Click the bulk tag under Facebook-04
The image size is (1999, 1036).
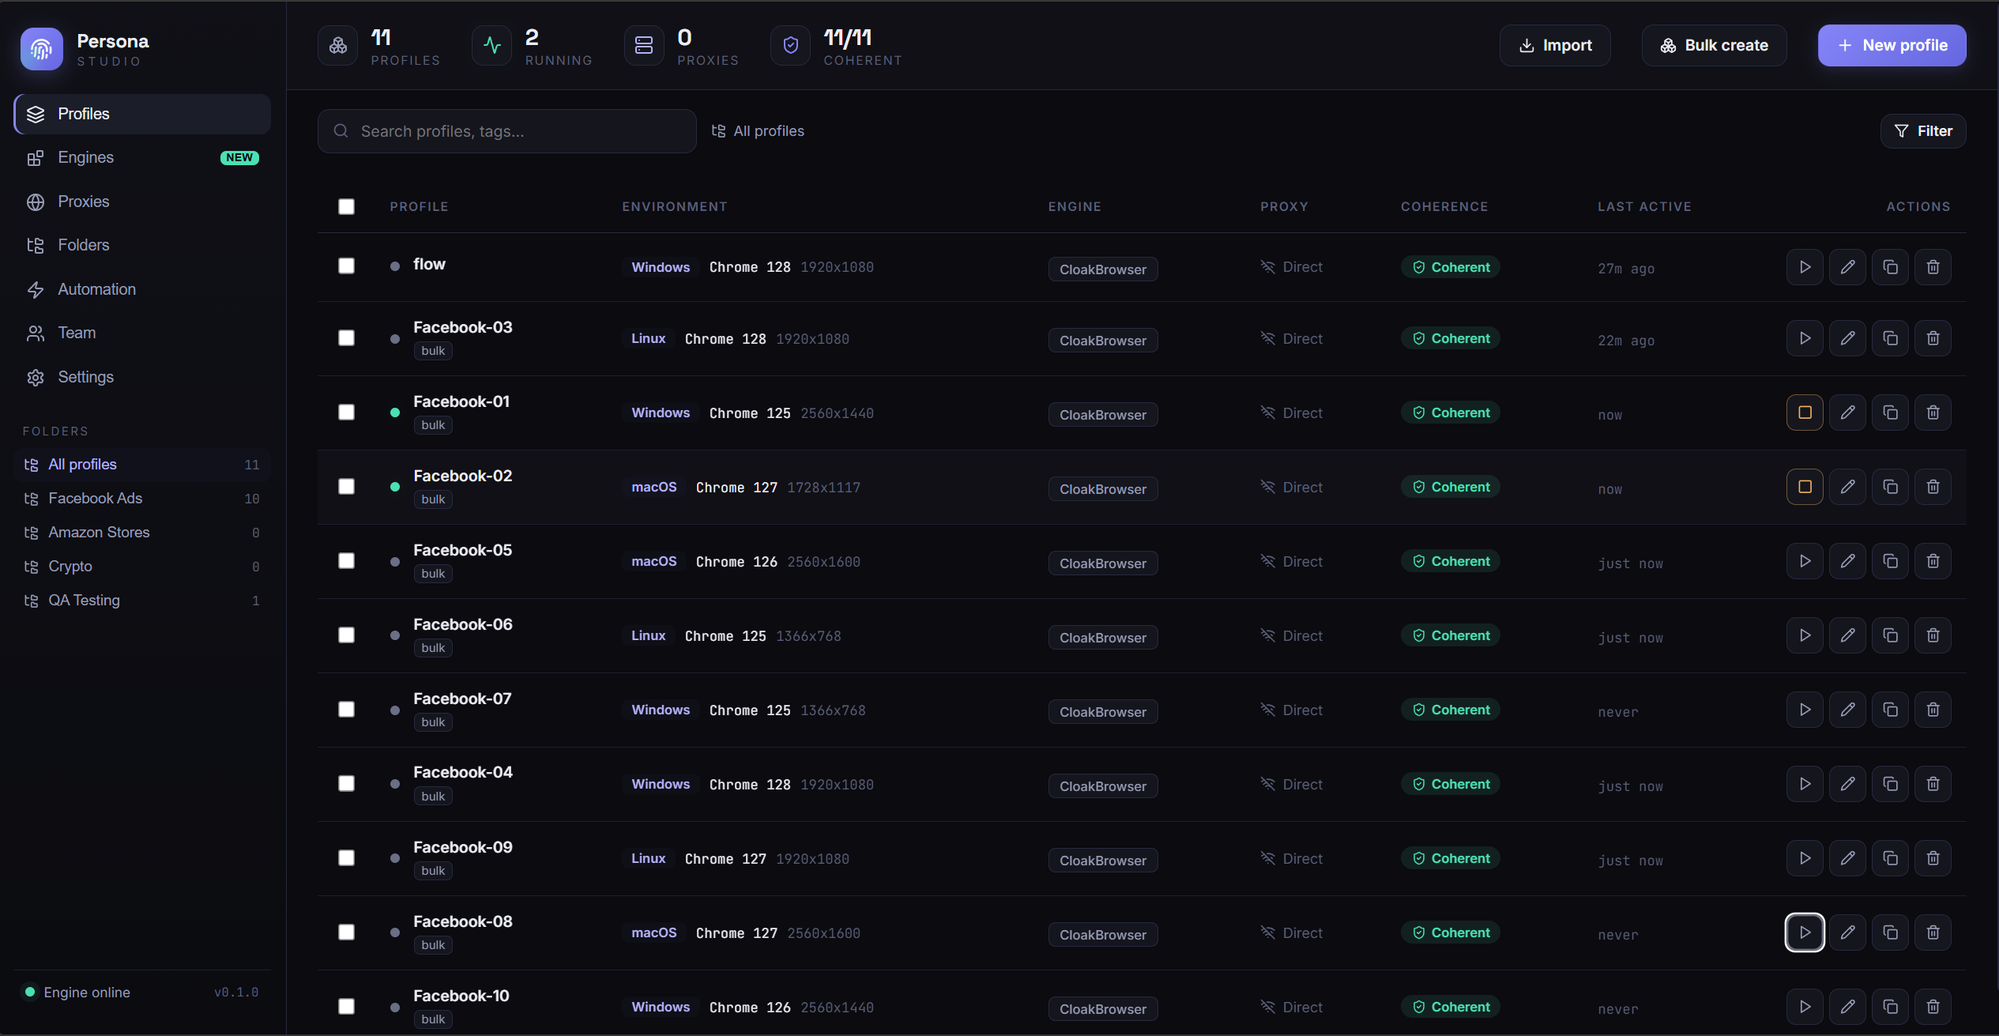tap(433, 796)
